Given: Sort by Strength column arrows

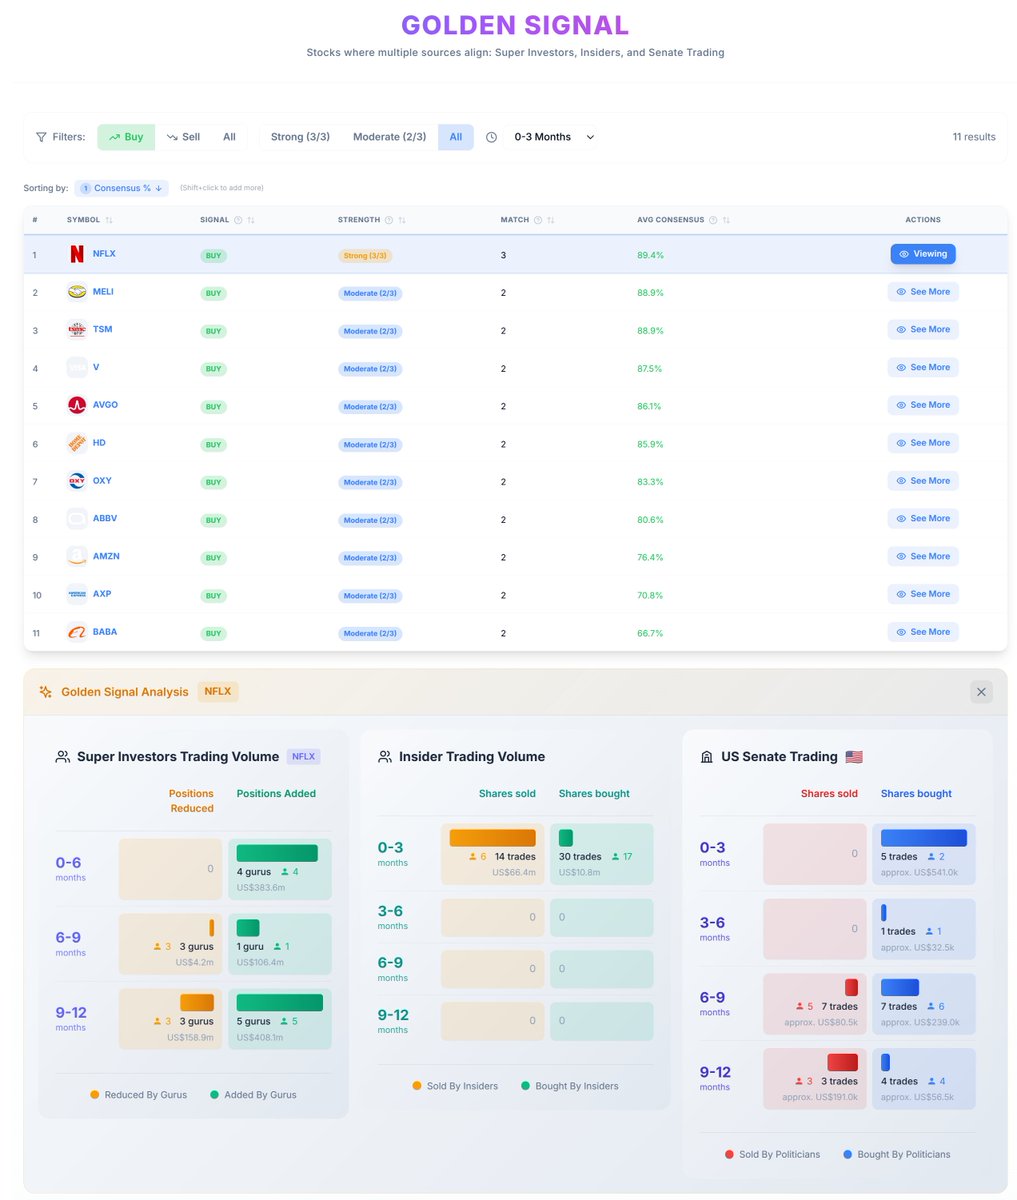Looking at the screenshot, I should point(402,220).
